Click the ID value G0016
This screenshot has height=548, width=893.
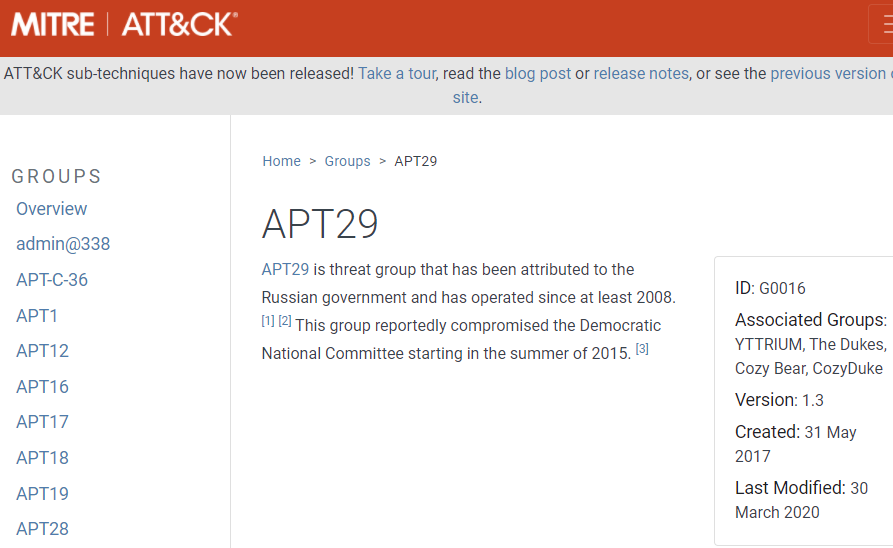(x=783, y=288)
